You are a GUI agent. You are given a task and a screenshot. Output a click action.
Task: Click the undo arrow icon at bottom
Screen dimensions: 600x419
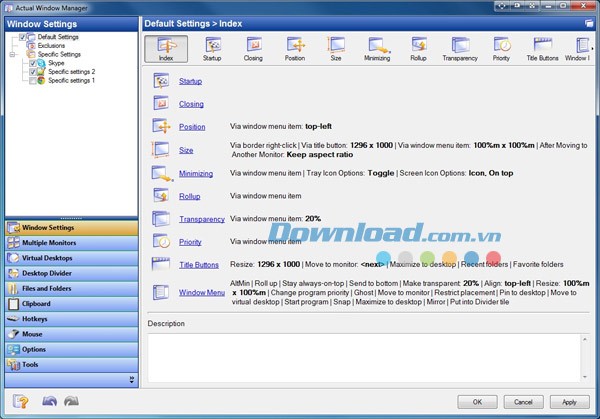tap(49, 401)
